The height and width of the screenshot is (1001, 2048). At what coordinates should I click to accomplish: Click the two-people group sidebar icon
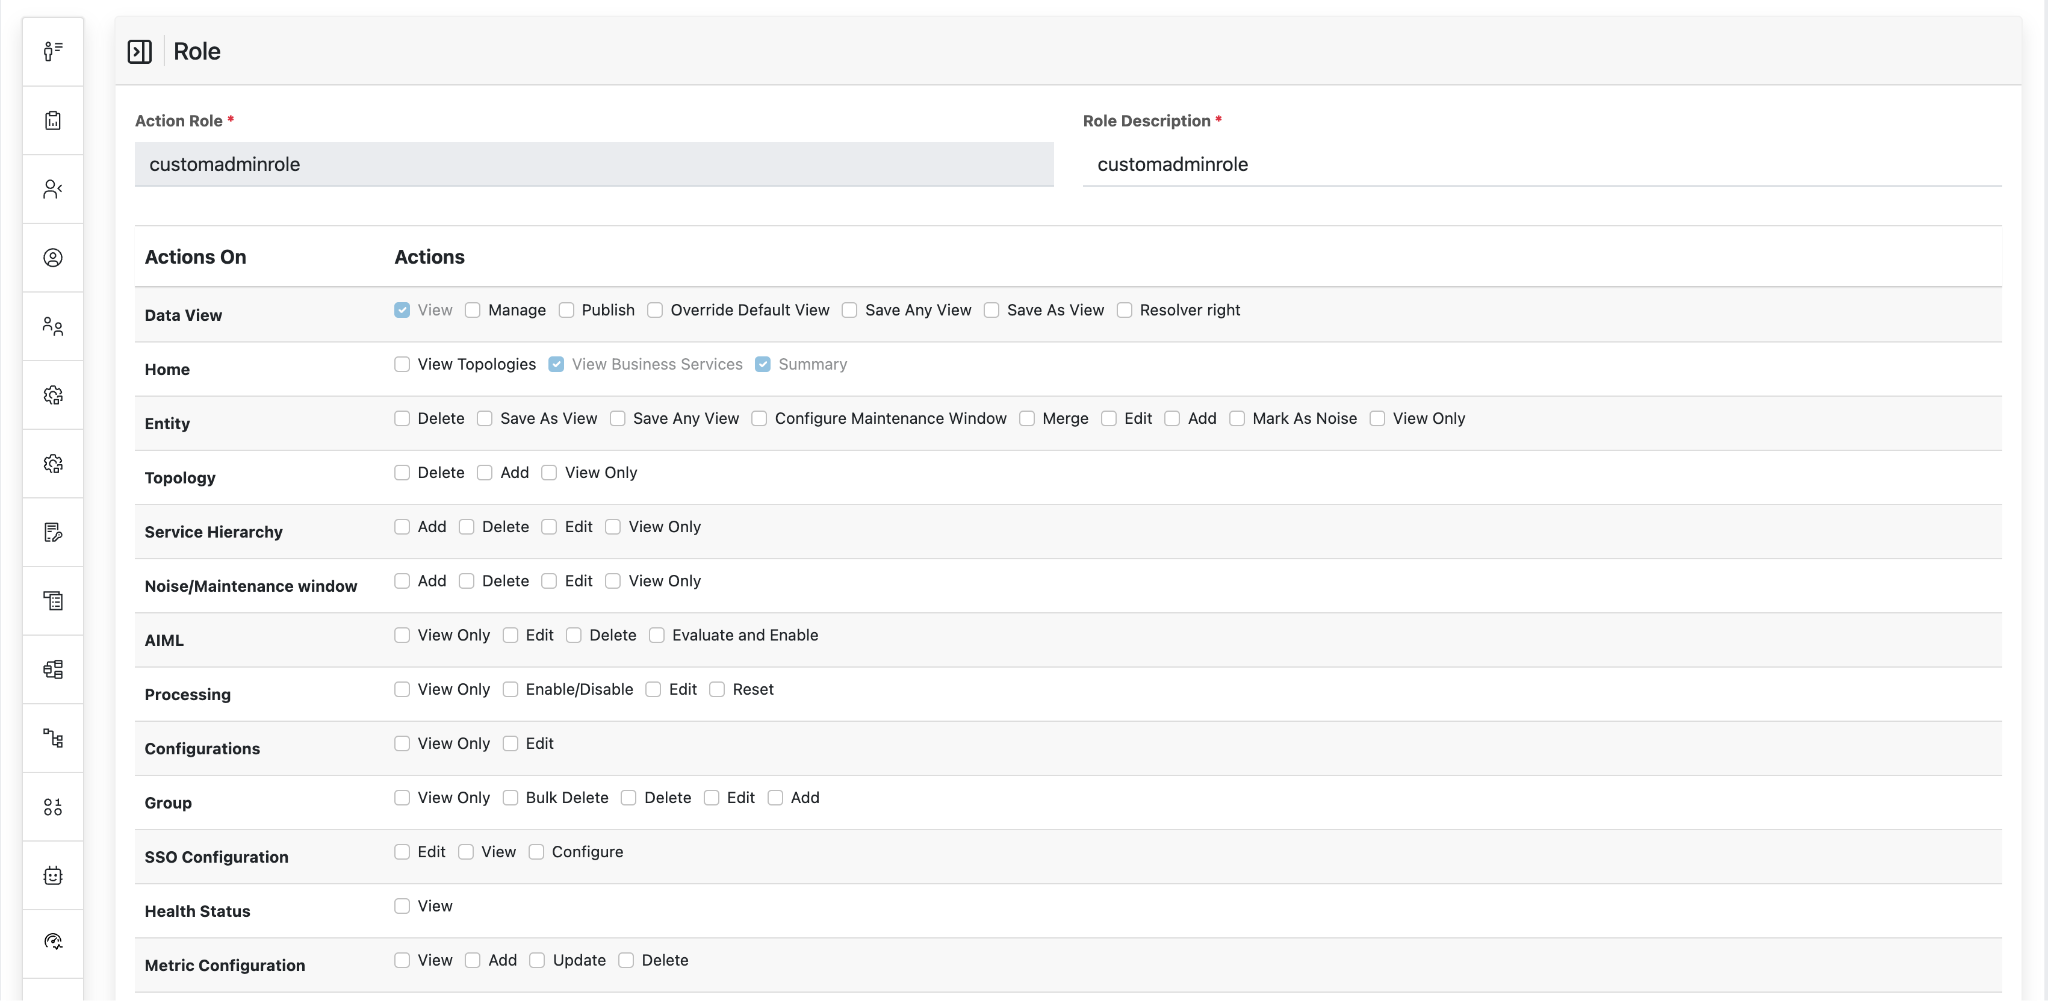point(53,326)
